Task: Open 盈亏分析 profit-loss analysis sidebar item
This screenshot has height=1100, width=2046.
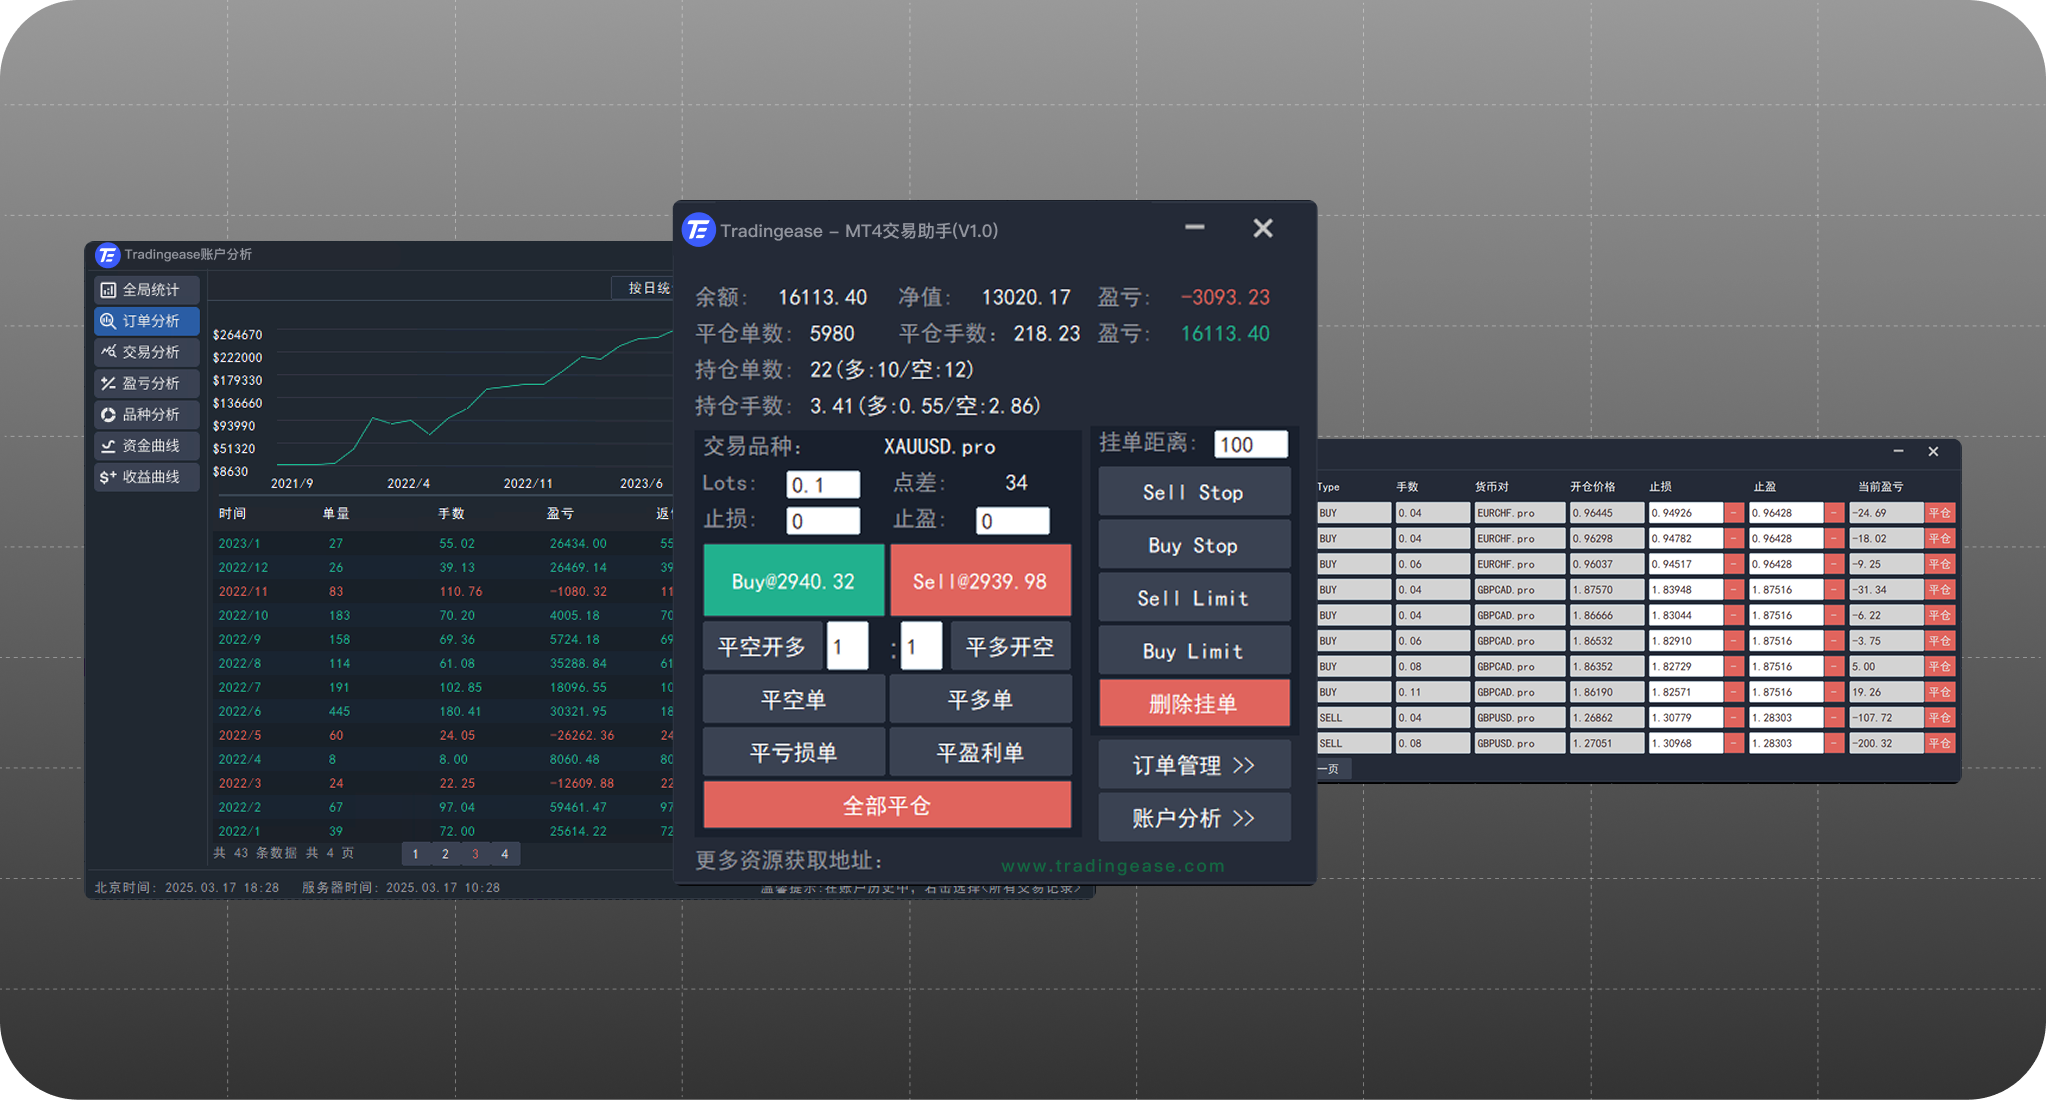Action: 147,383
